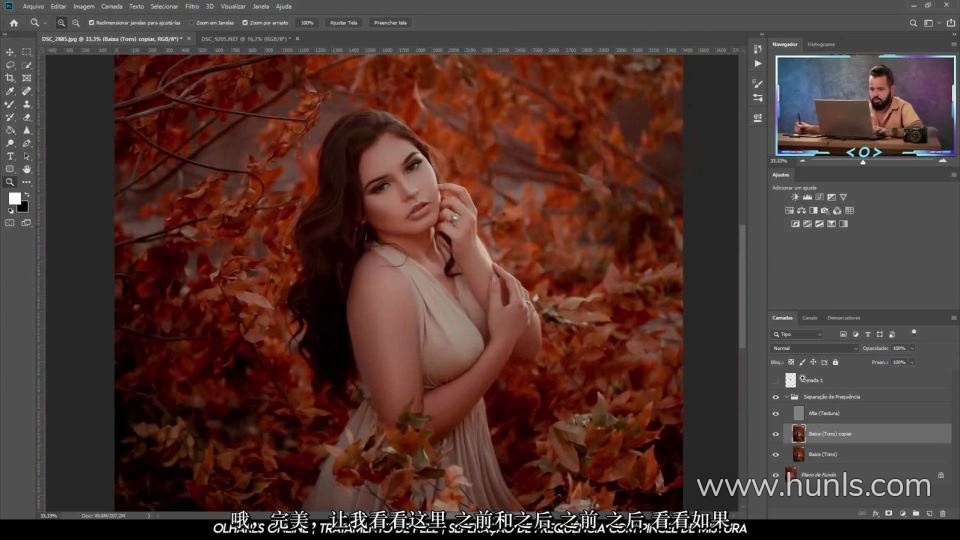Select the Dodge tool

pyautogui.click(x=10, y=143)
